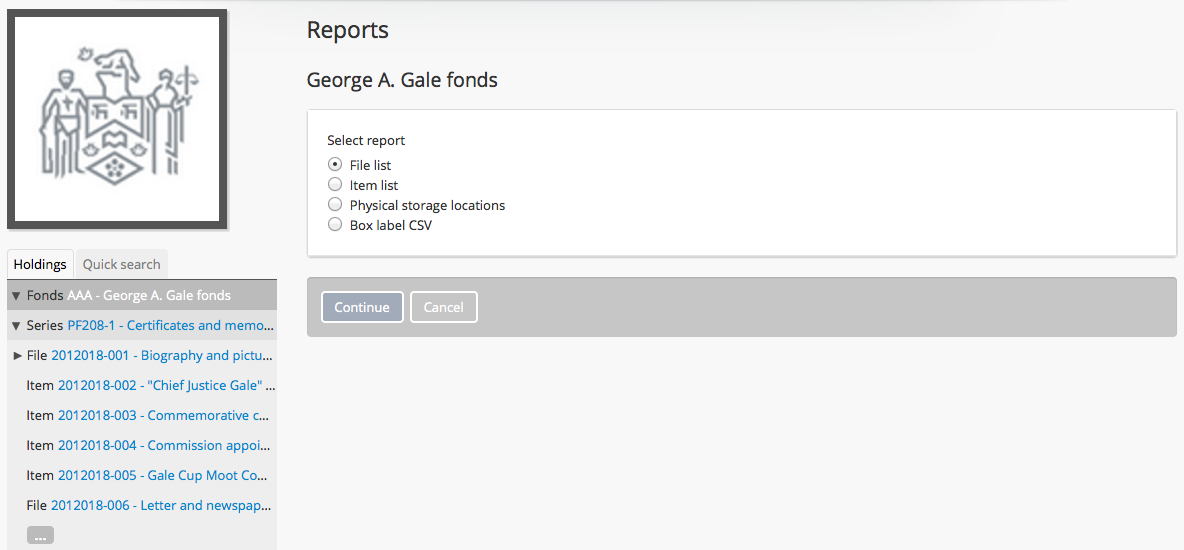Select the File list radio button
The width and height of the screenshot is (1184, 550).
[335, 165]
